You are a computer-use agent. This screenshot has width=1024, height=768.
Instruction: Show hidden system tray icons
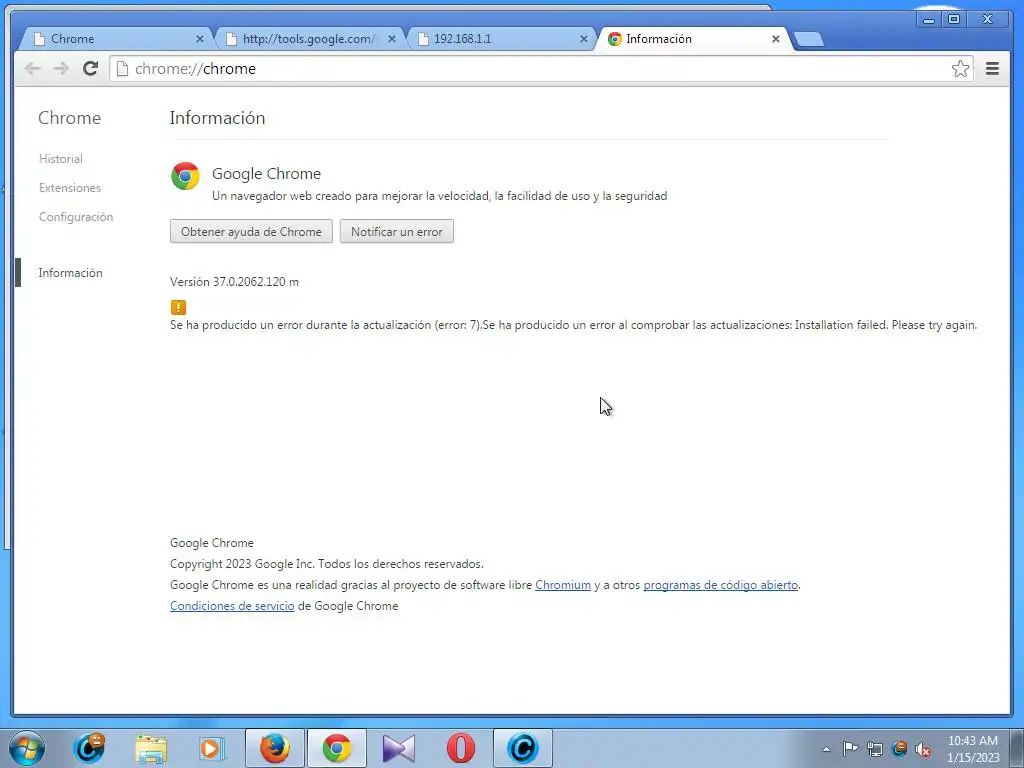826,749
